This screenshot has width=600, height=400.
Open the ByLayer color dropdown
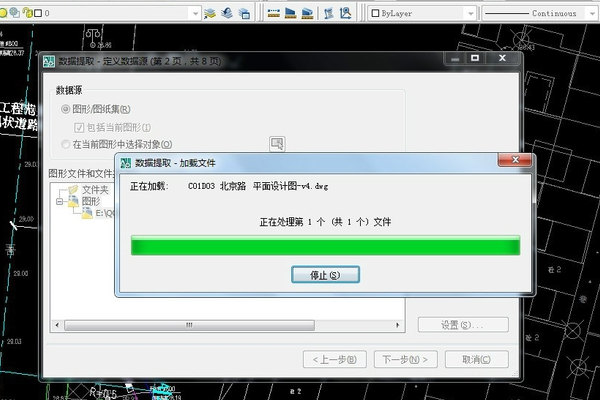click(x=471, y=13)
